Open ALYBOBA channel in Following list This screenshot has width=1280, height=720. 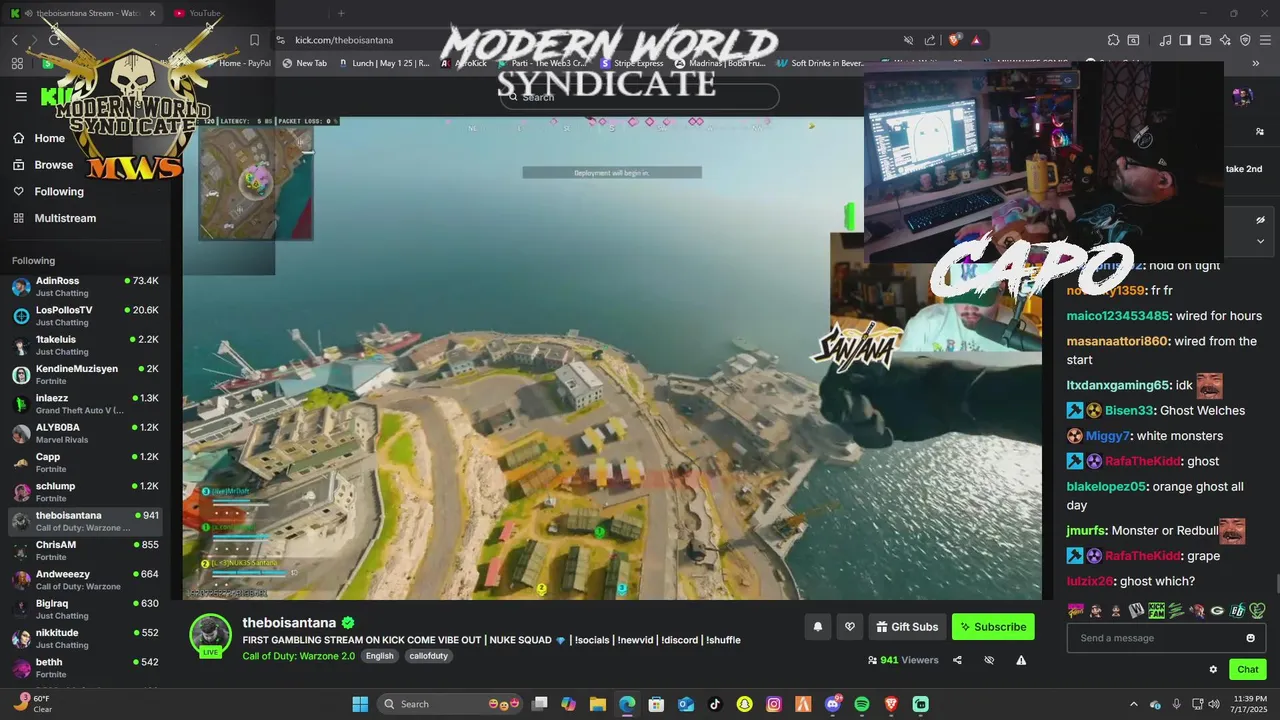coord(86,433)
